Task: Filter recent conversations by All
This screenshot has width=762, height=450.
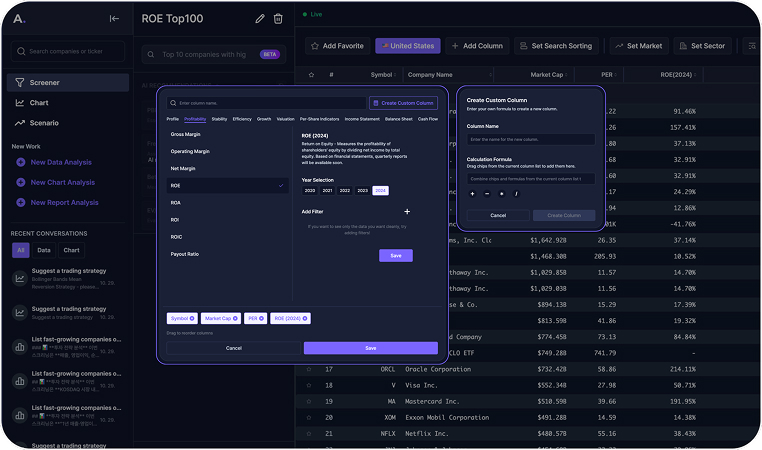Action: coord(21,250)
